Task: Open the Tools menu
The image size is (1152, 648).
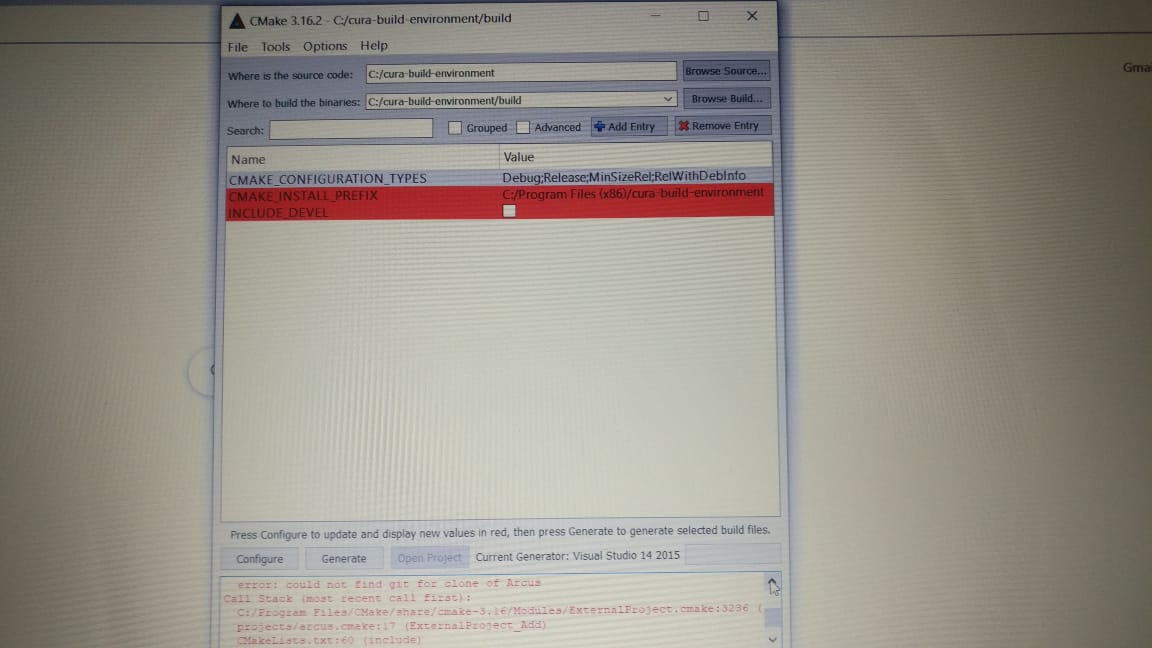Action: click(276, 46)
